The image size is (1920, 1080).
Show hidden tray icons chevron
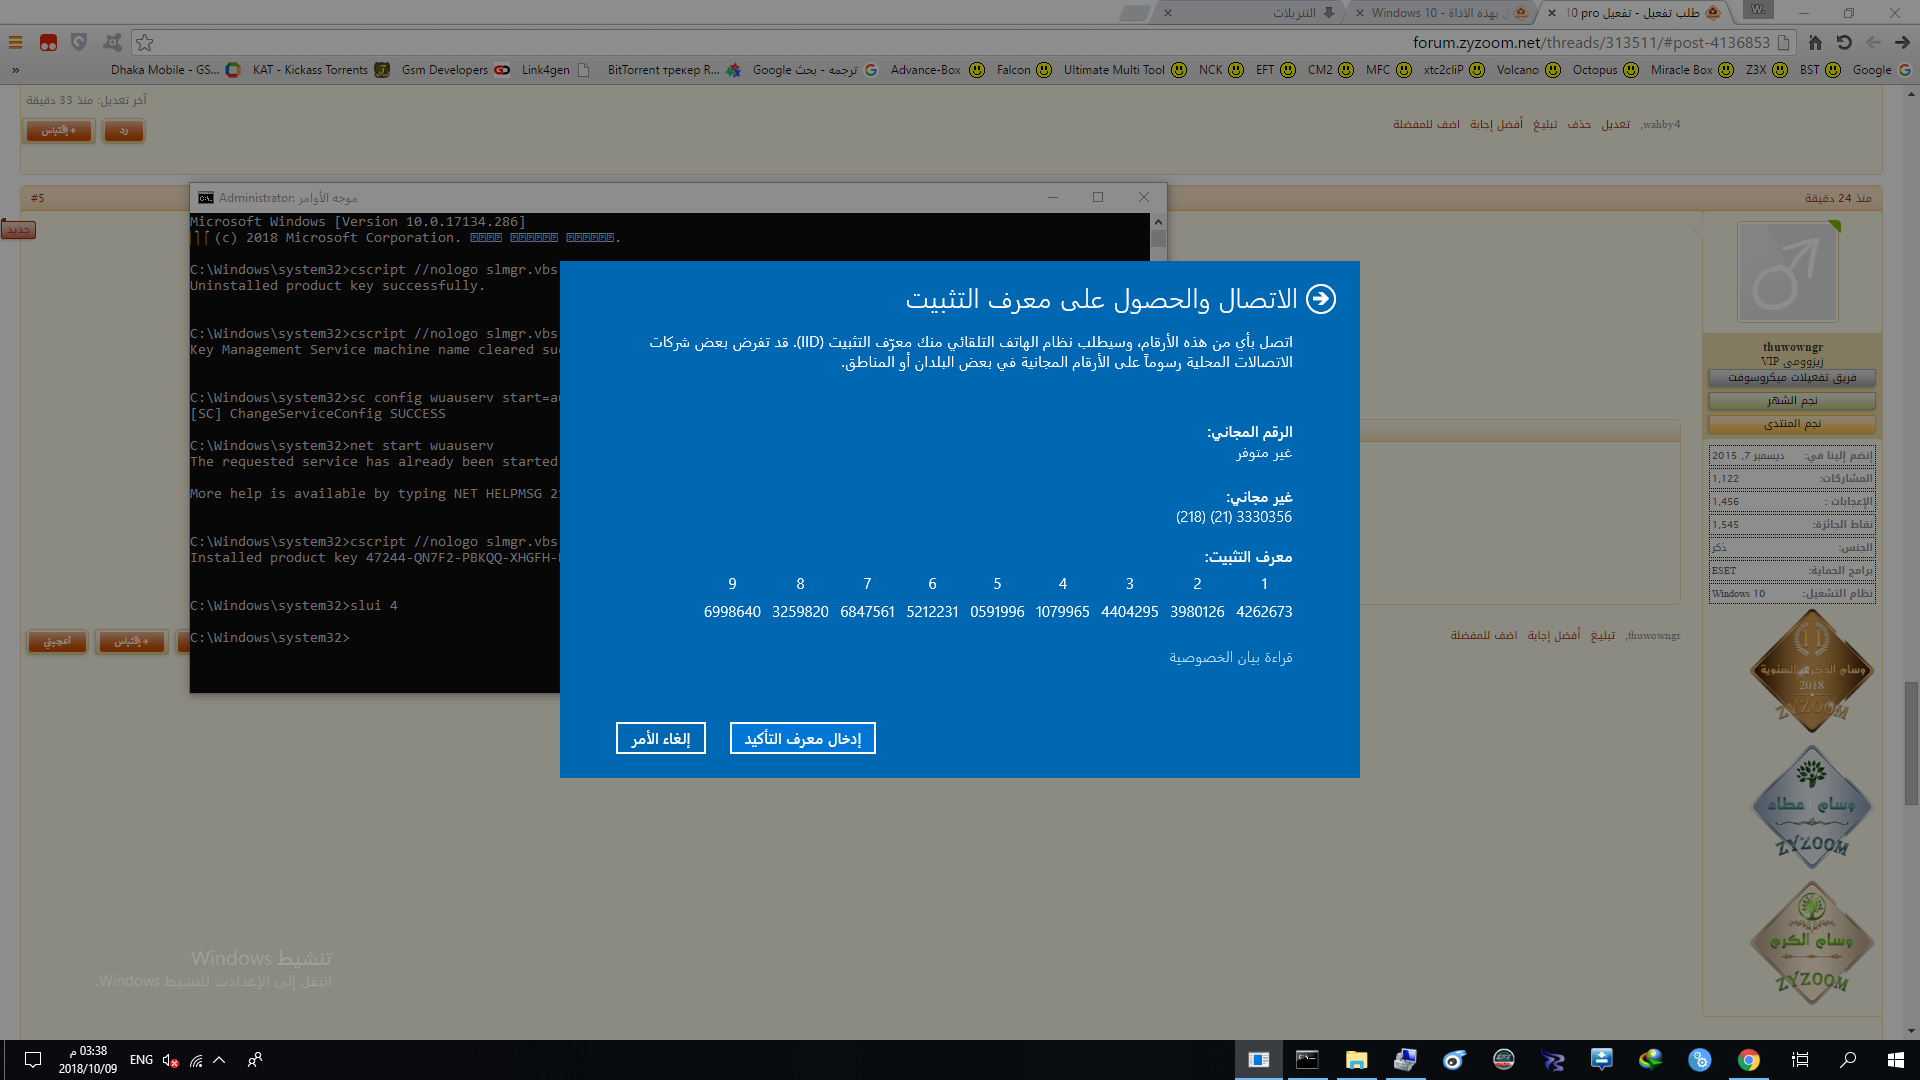coord(220,1060)
